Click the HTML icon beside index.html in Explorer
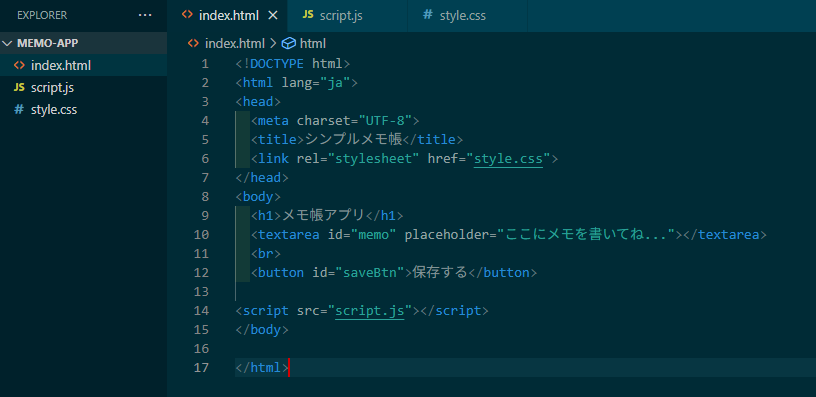The image size is (816, 397). [x=19, y=66]
